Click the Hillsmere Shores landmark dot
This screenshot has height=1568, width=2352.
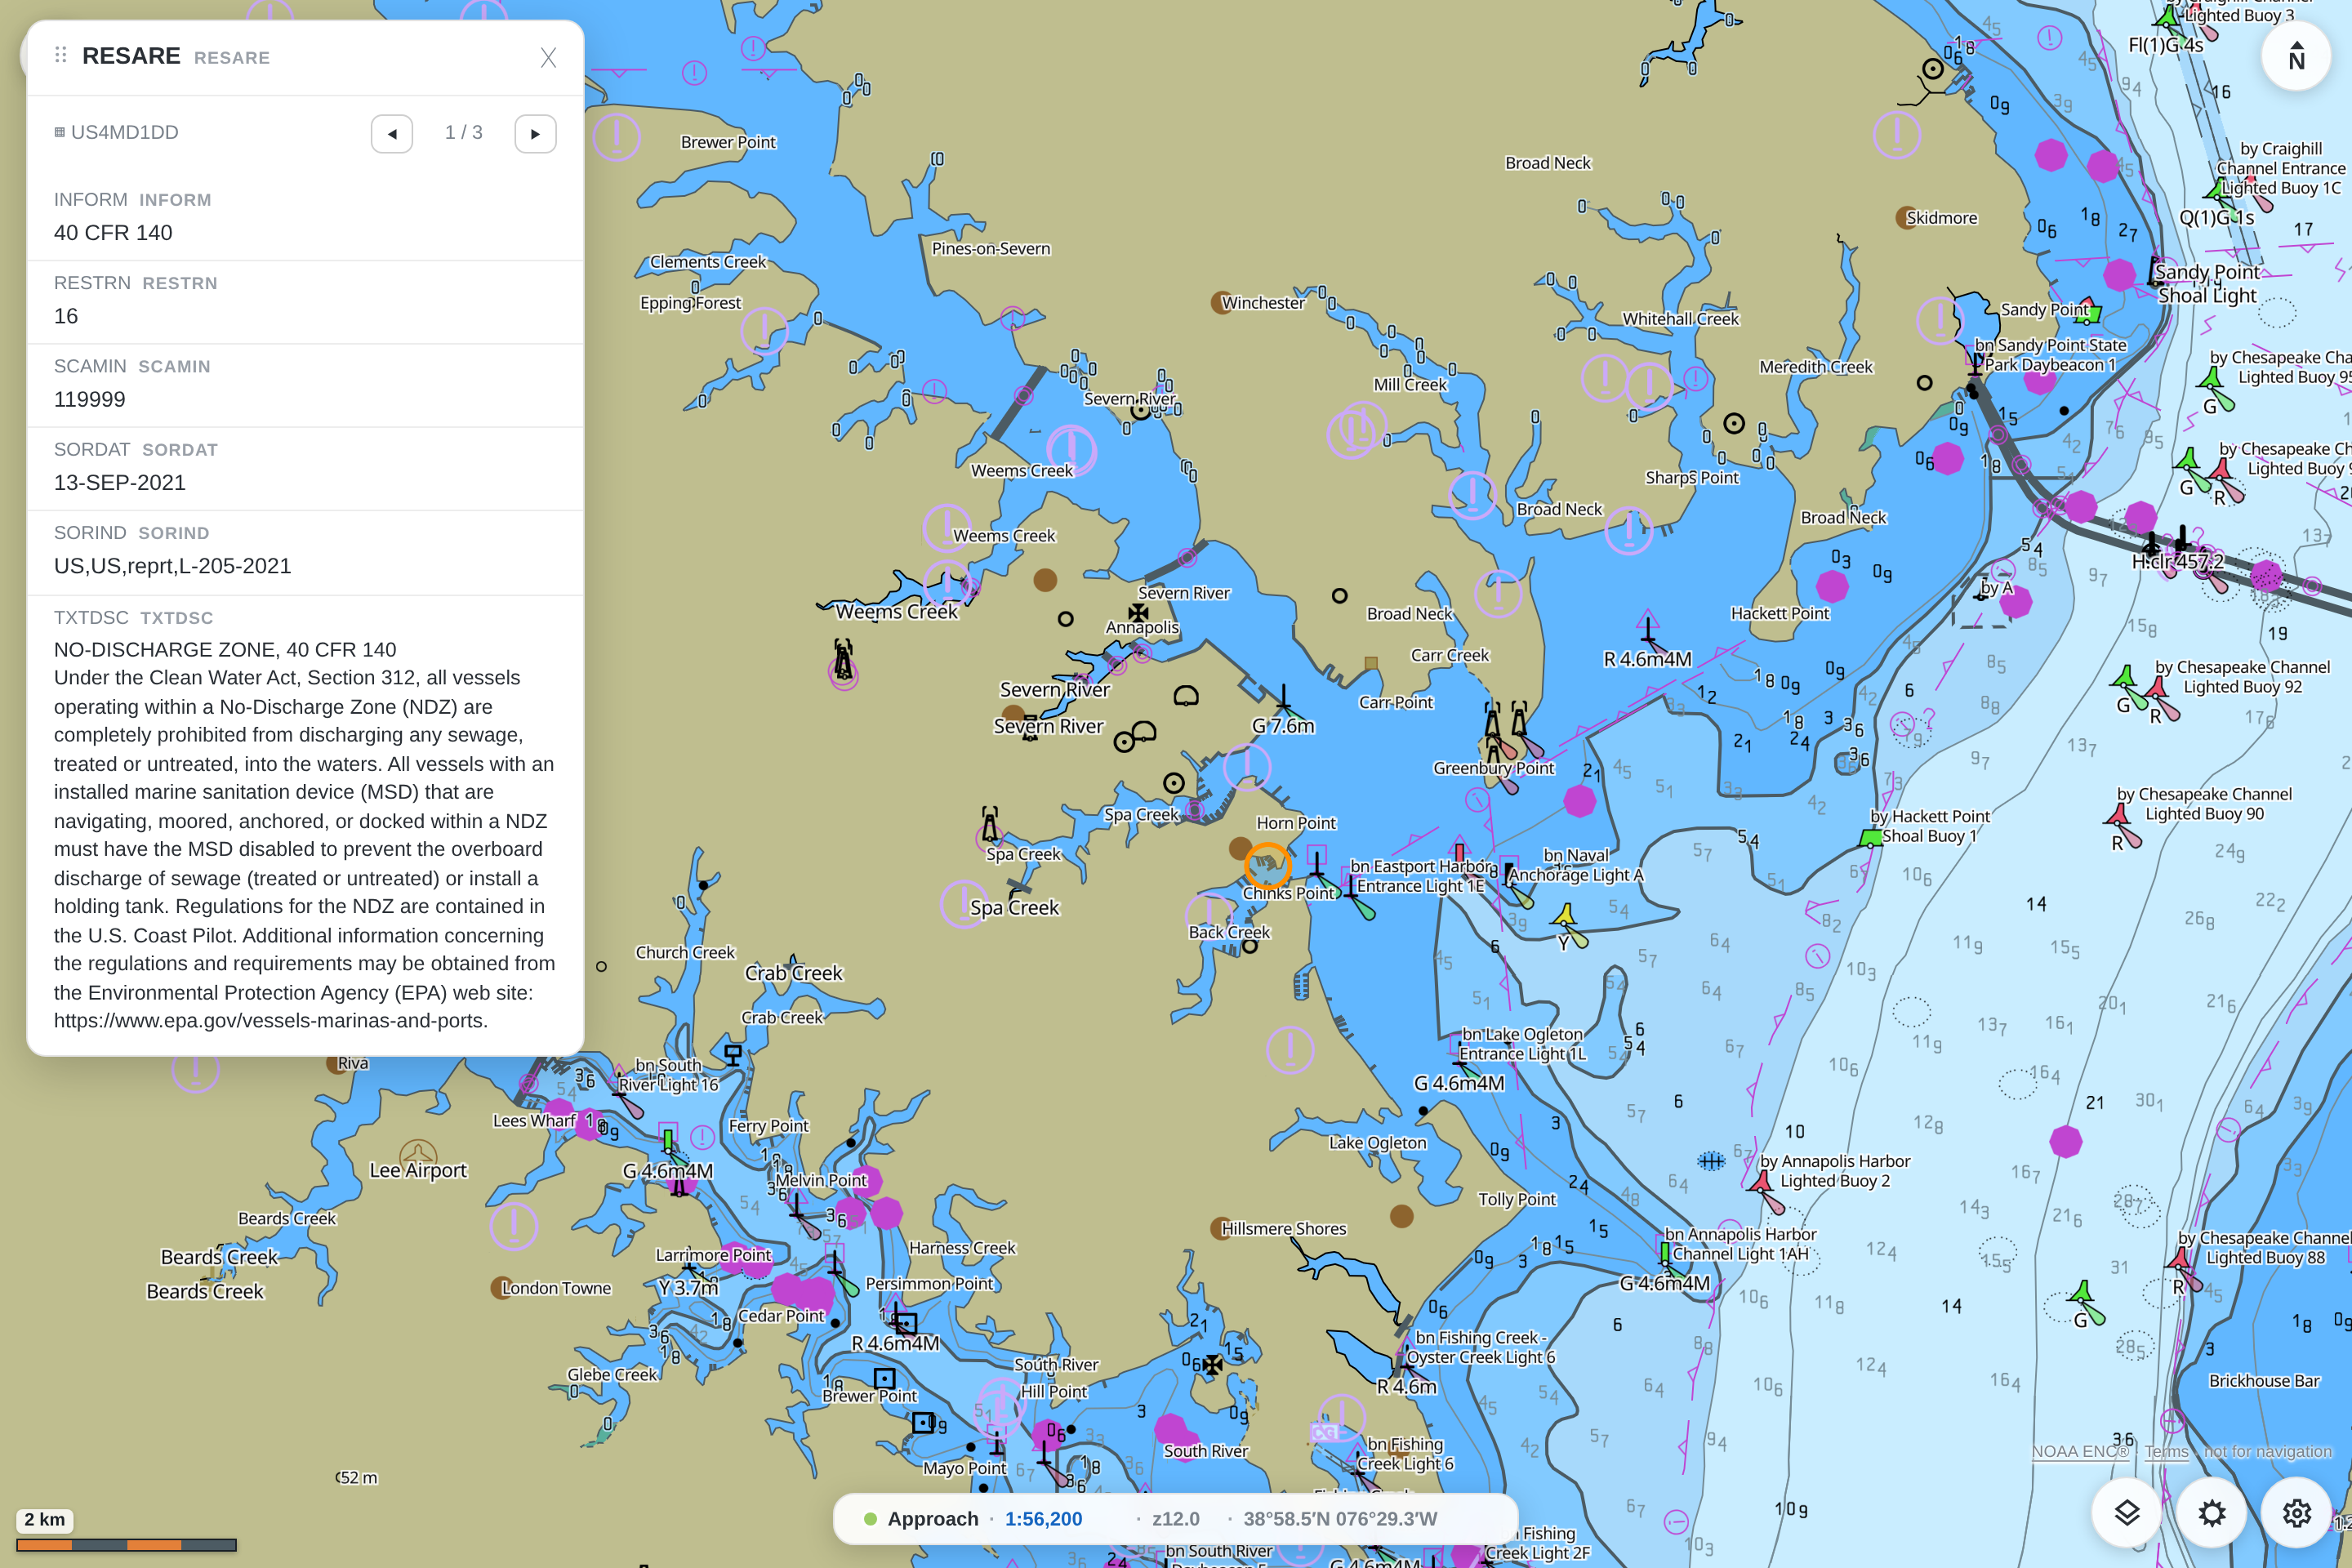pyautogui.click(x=1221, y=1229)
